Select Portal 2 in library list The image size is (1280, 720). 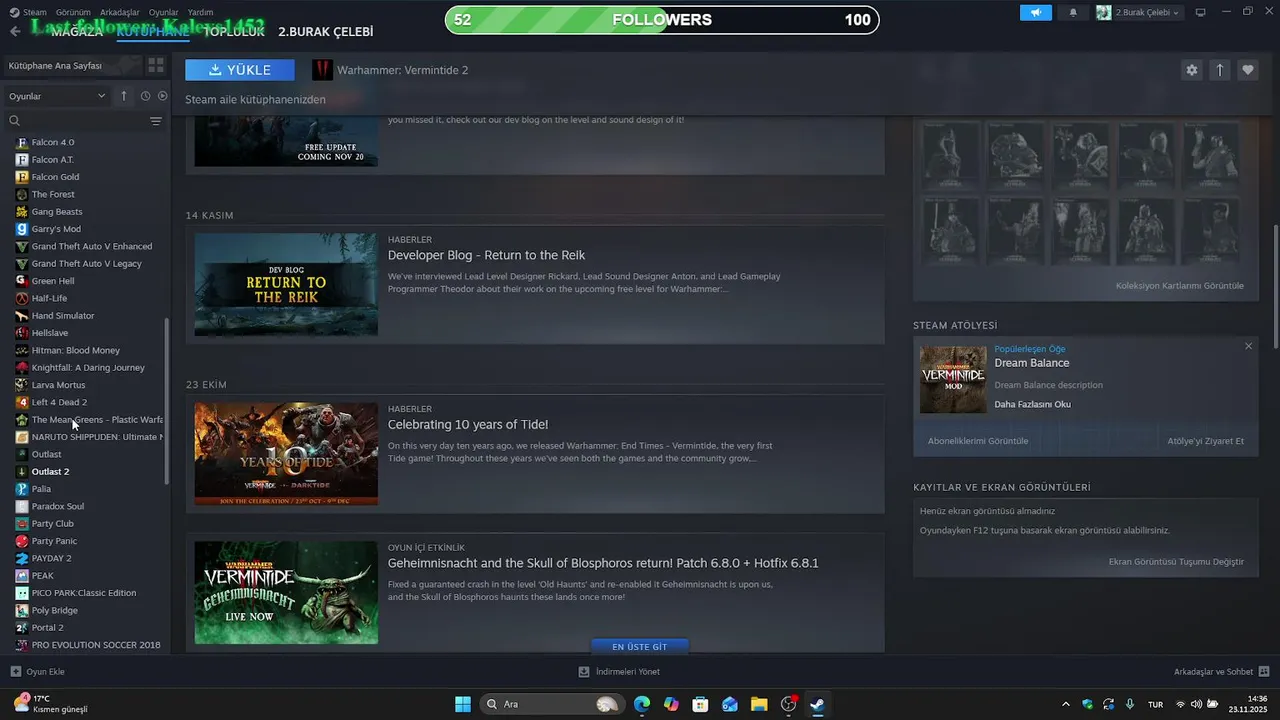(x=47, y=627)
